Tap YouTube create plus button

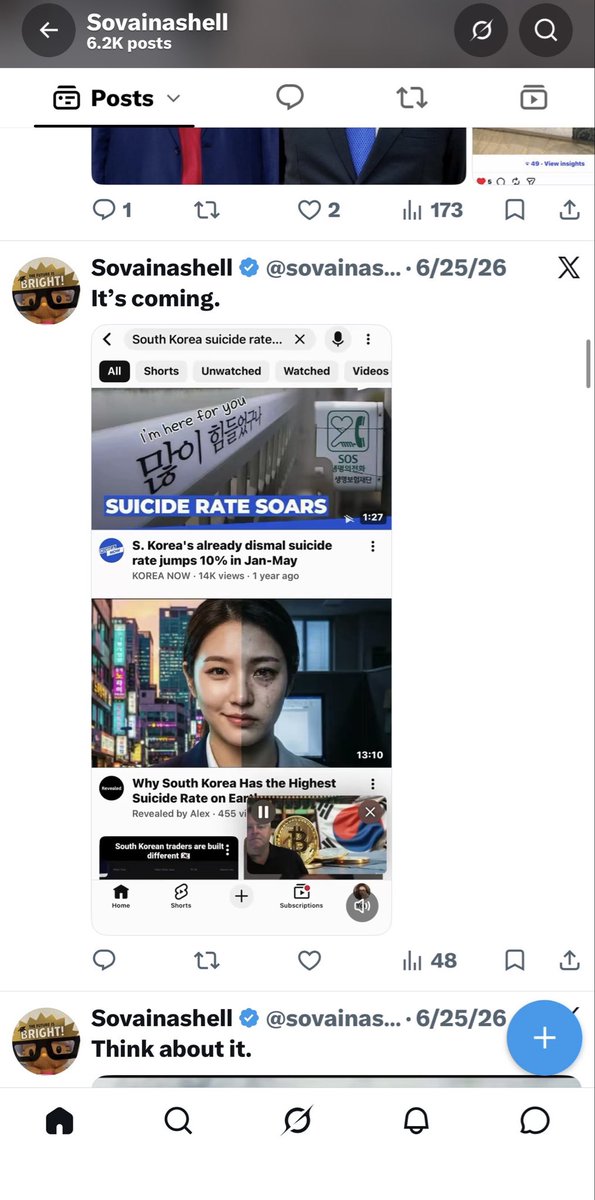point(241,896)
